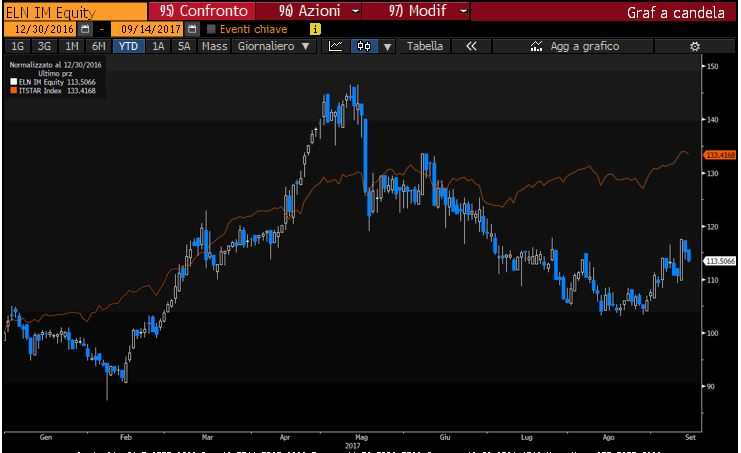Click the Set month label on time axis

tap(690, 437)
